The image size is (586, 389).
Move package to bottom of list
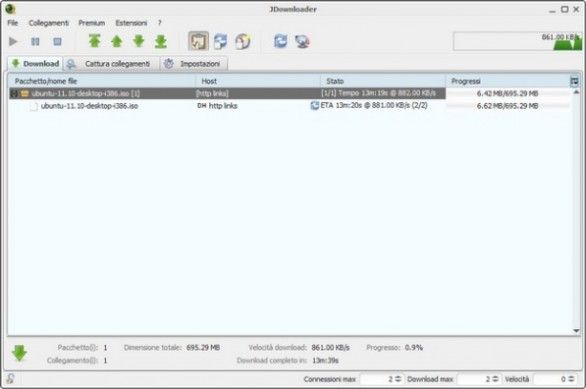point(161,41)
